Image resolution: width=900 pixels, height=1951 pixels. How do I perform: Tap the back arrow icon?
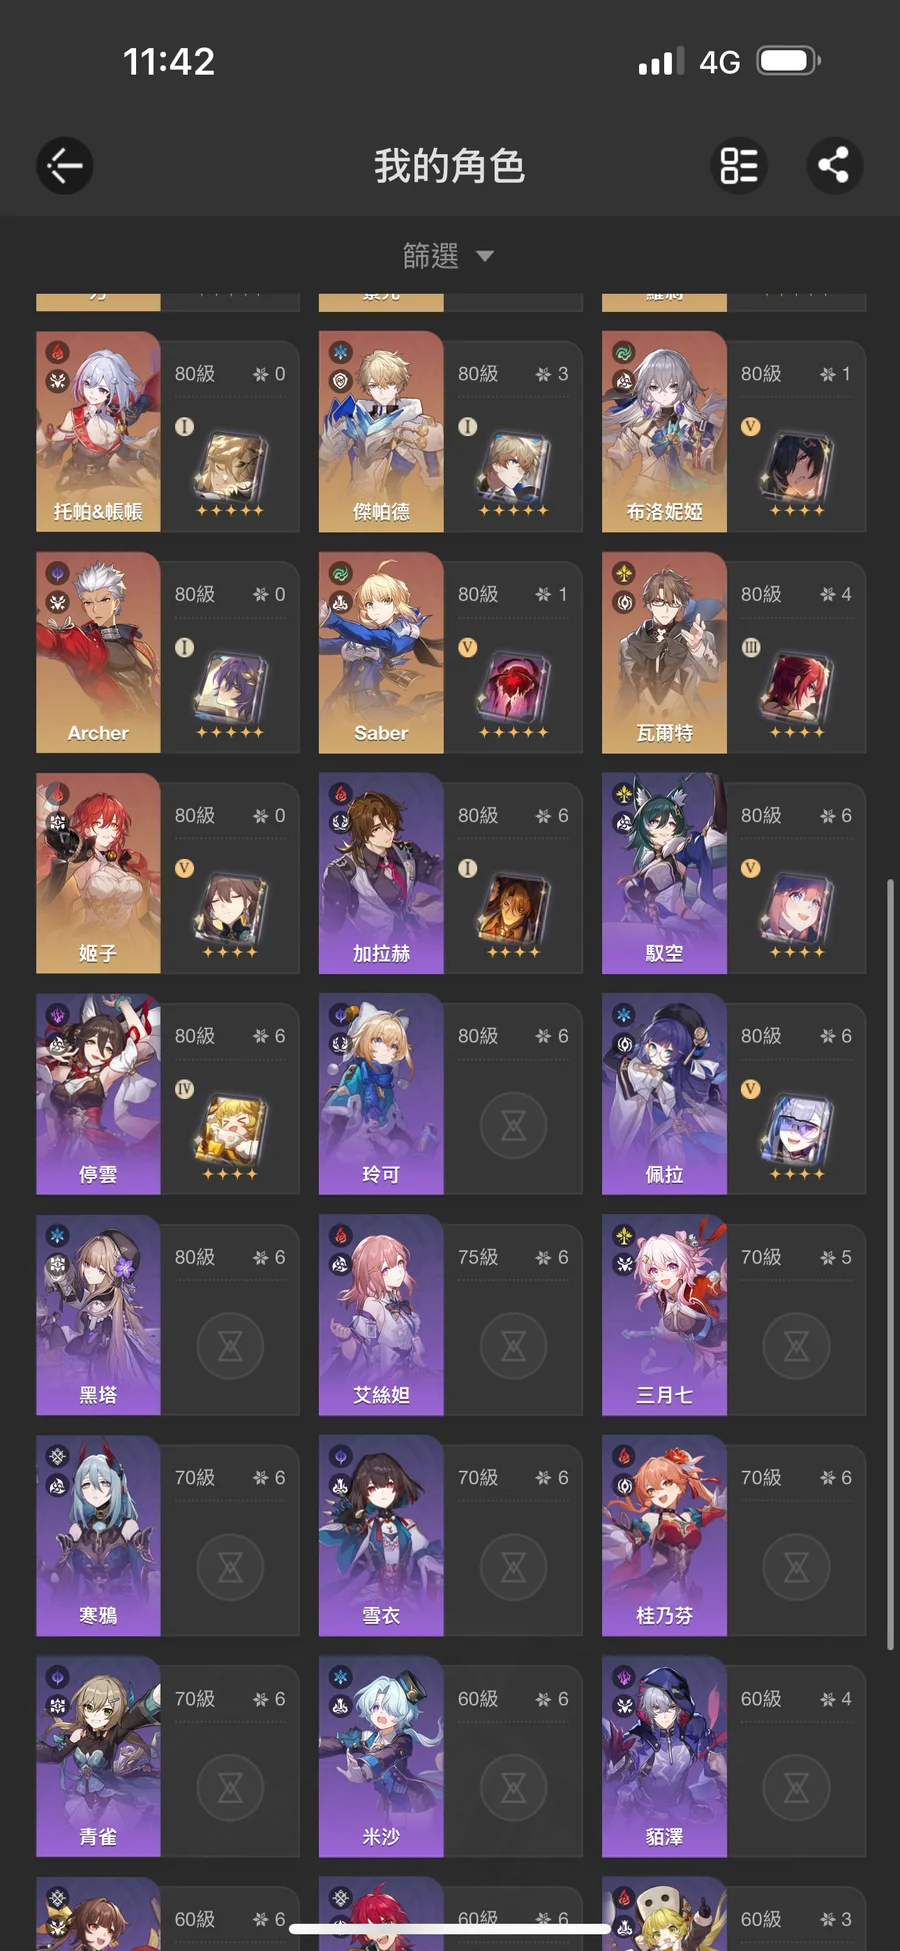65,165
